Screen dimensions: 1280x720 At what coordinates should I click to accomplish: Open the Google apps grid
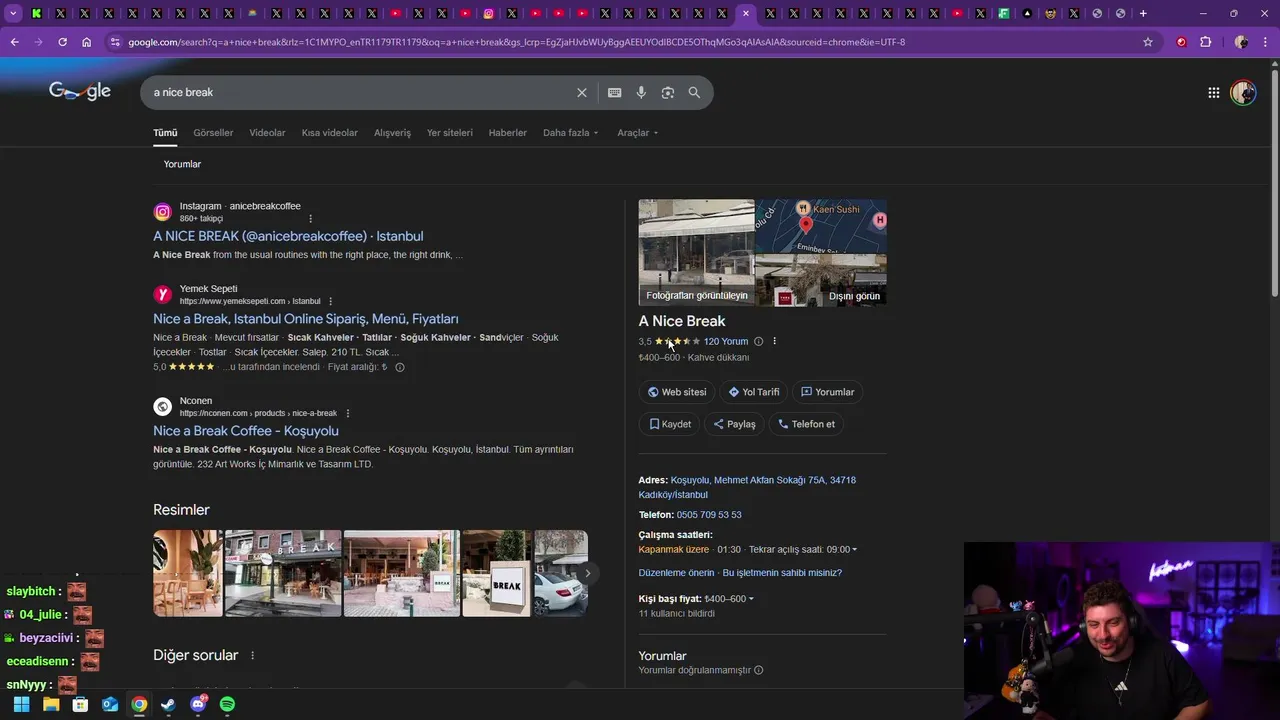click(x=1213, y=92)
